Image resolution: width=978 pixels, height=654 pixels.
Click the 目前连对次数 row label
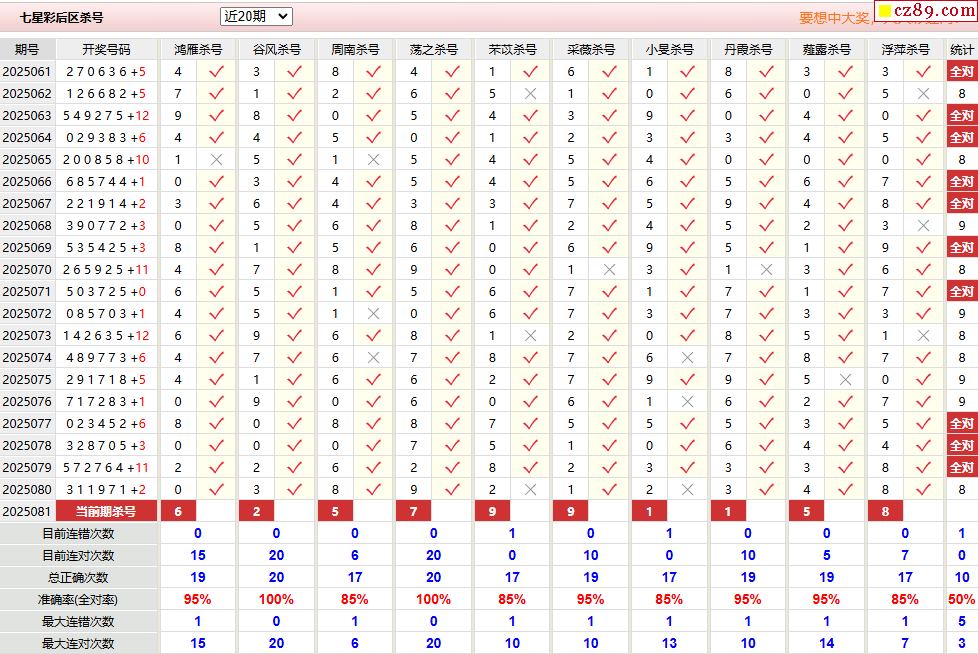click(x=78, y=555)
